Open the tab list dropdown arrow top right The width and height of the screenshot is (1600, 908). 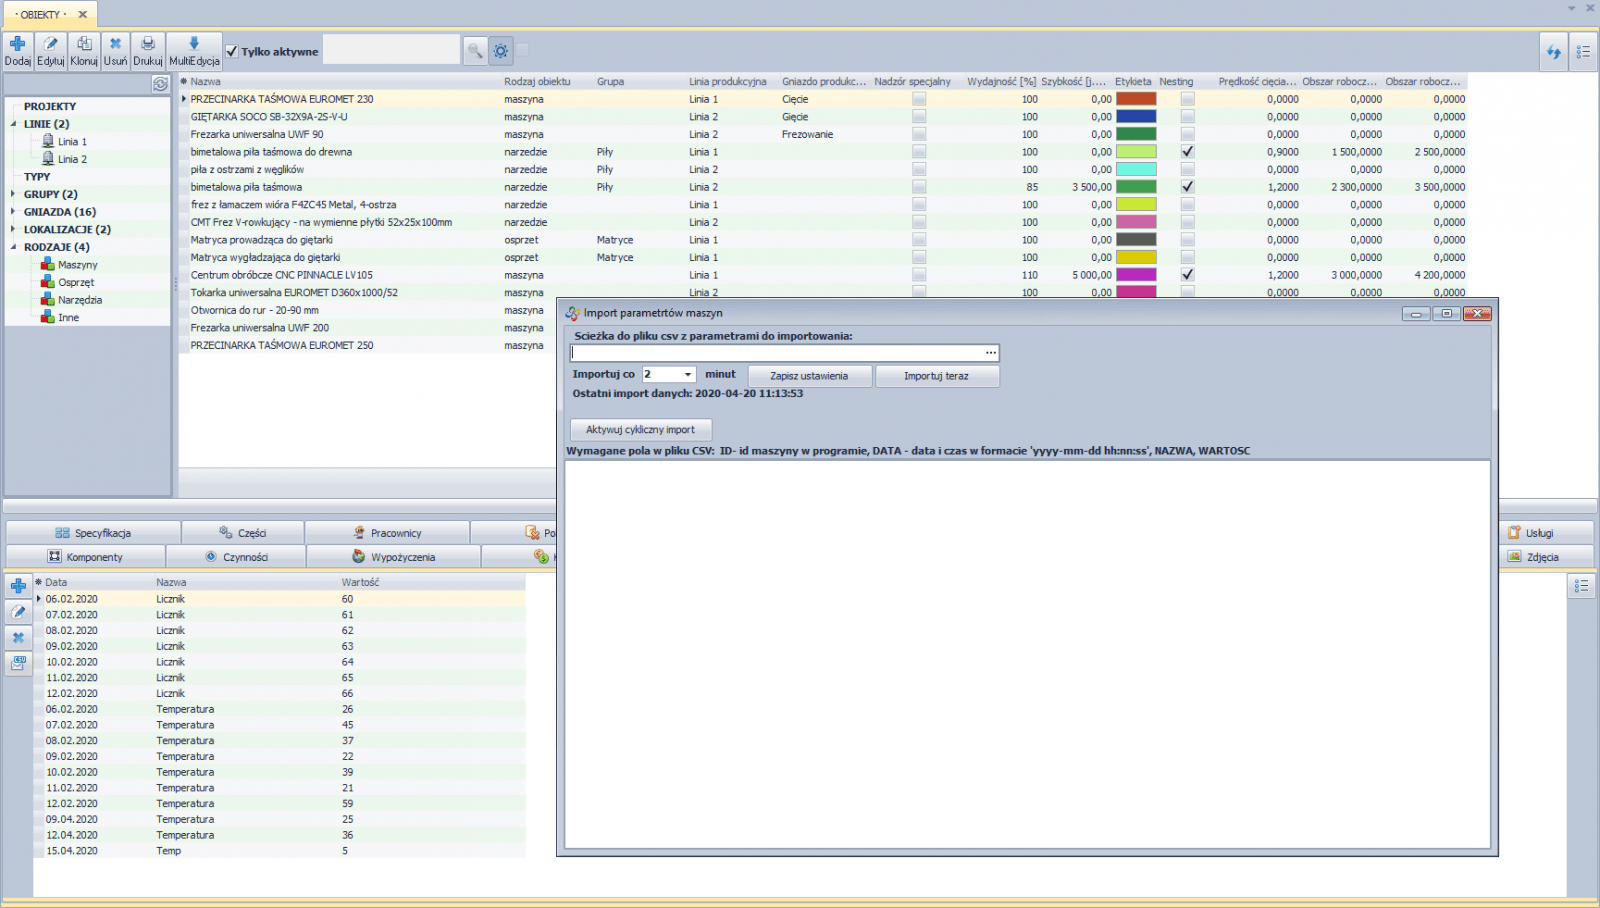pos(1572,8)
